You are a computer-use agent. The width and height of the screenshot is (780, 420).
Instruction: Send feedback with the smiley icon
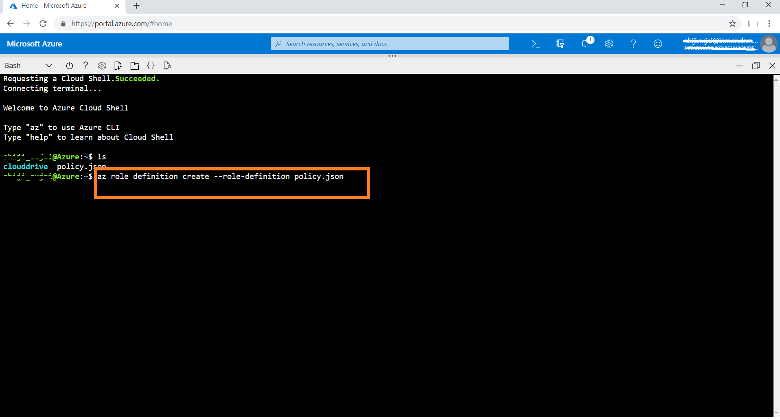tap(657, 44)
